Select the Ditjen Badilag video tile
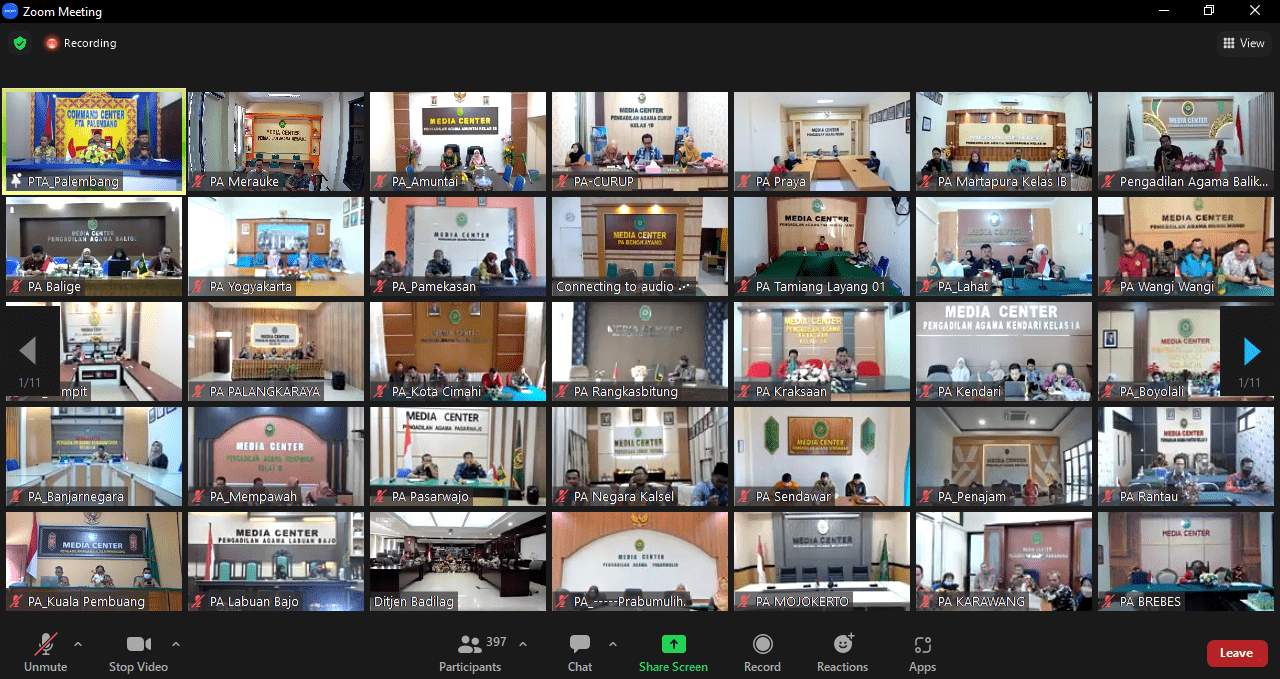Image resolution: width=1280 pixels, height=679 pixels. [458, 561]
